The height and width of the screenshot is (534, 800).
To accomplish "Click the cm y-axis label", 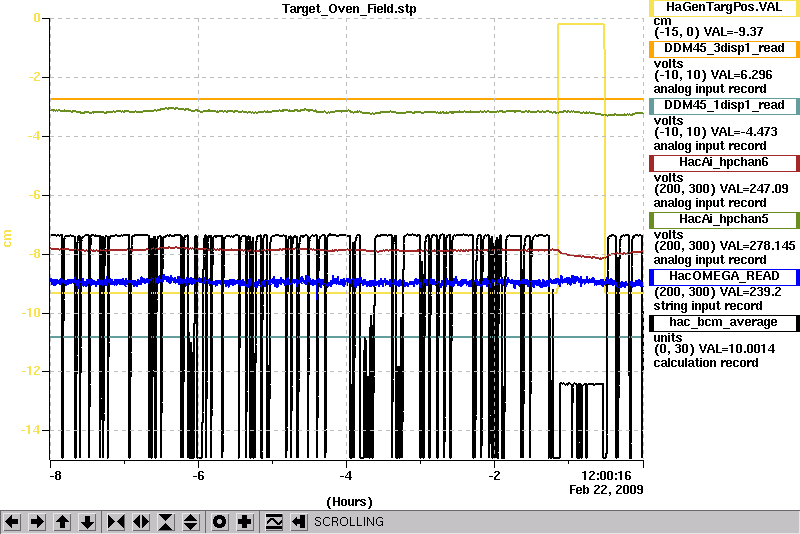I will 7,238.
